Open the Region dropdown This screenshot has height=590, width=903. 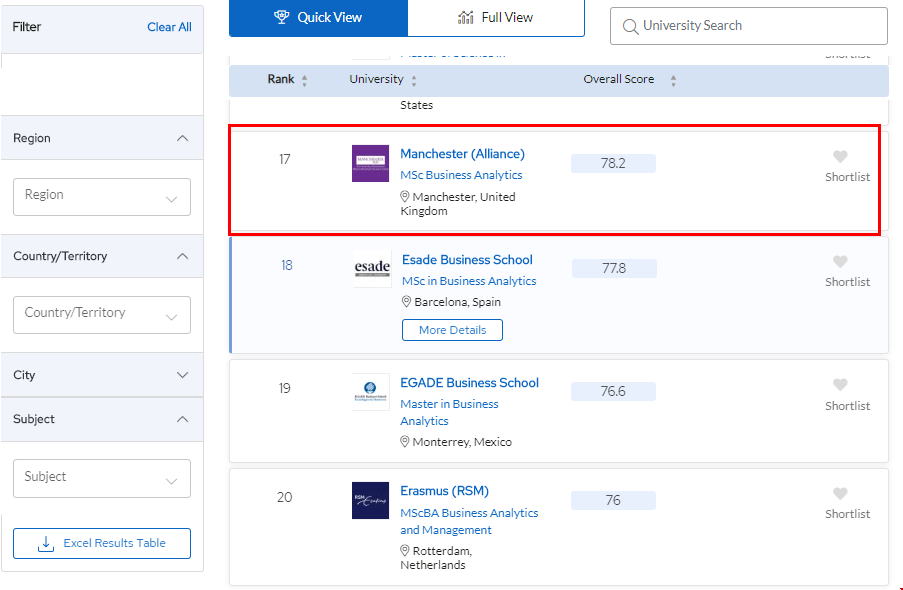(x=102, y=197)
